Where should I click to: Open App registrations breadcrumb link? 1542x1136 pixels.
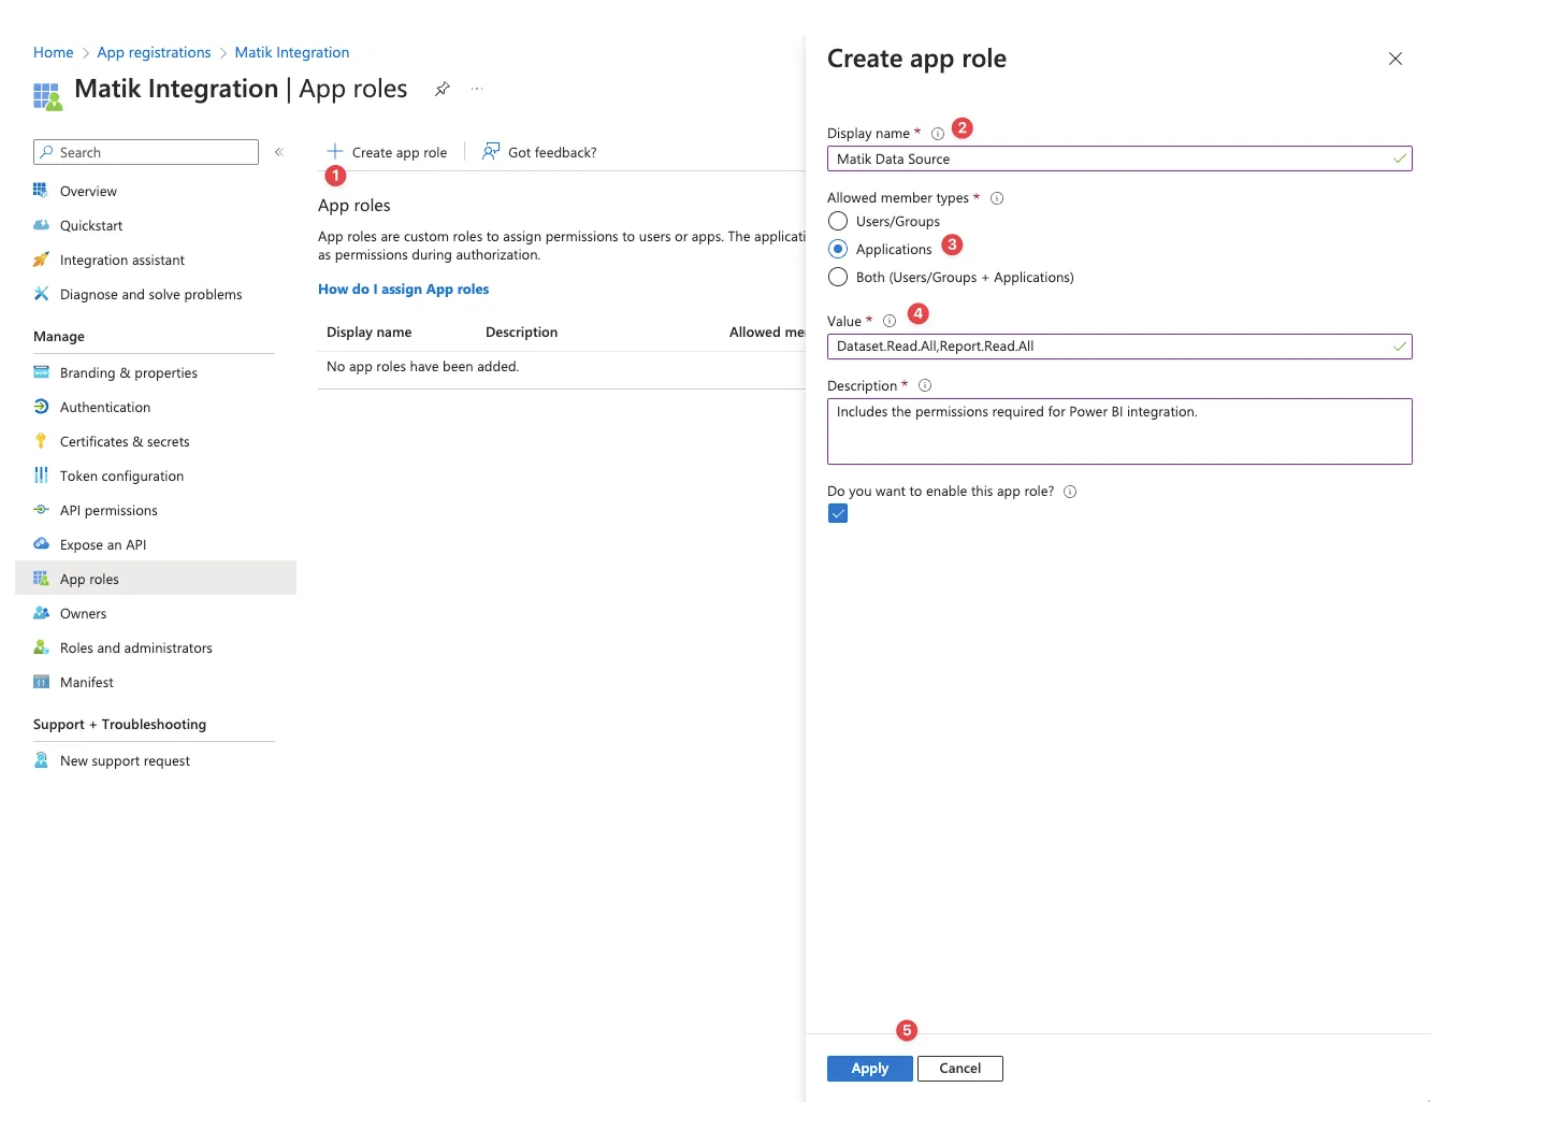click(154, 52)
